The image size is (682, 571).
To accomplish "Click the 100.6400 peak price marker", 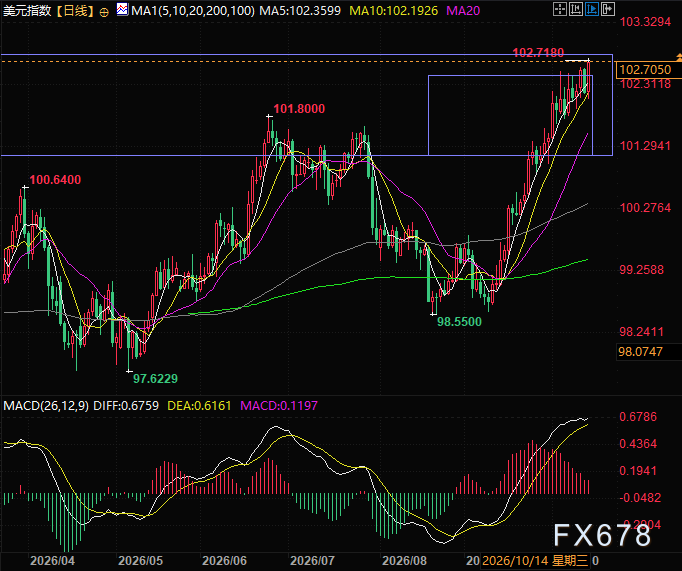I will pyautogui.click(x=55, y=180).
